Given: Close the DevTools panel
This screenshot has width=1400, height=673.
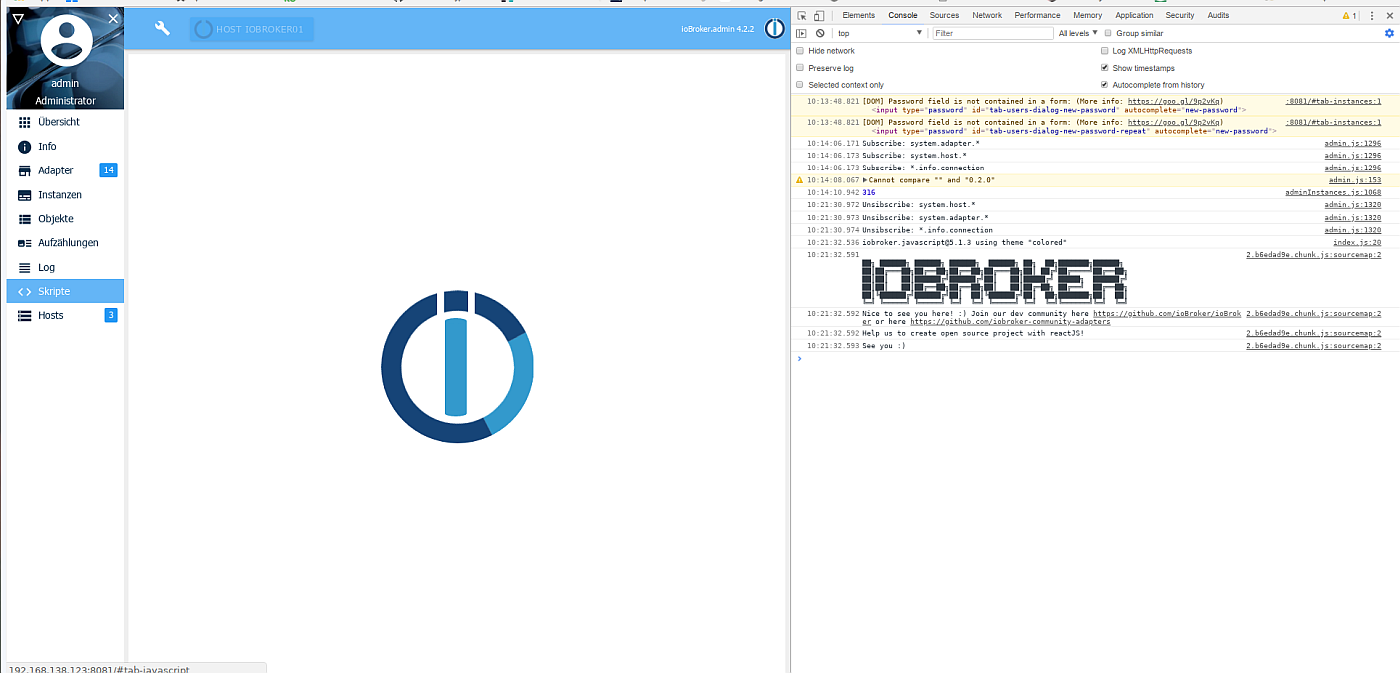Looking at the screenshot, I should point(1388,15).
